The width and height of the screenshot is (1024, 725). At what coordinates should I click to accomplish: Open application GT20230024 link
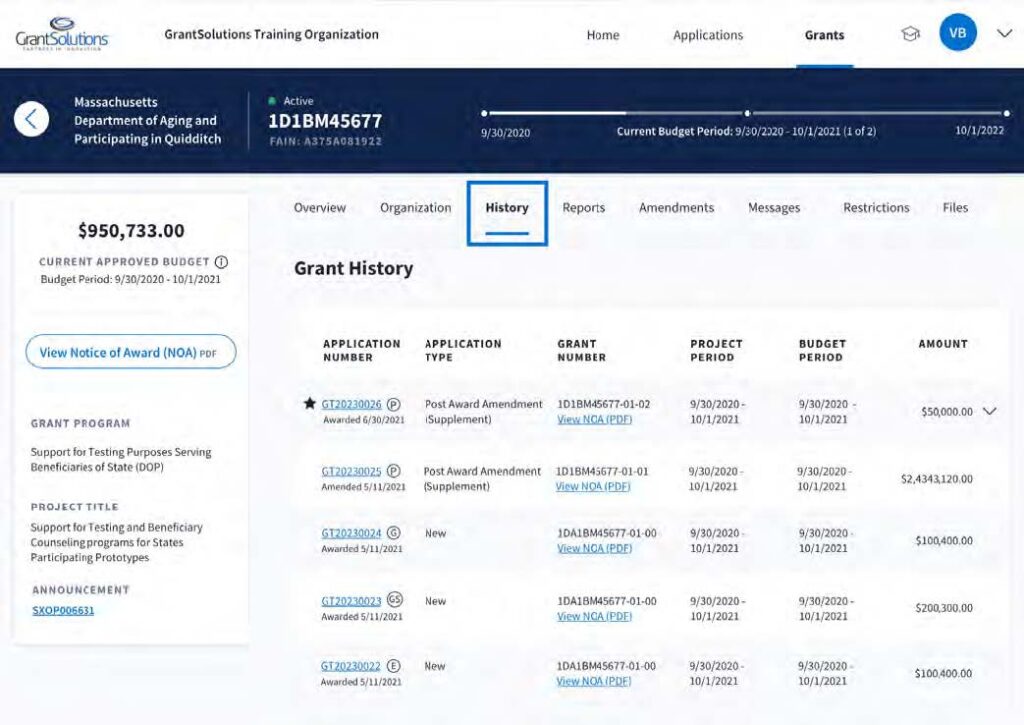coord(351,534)
